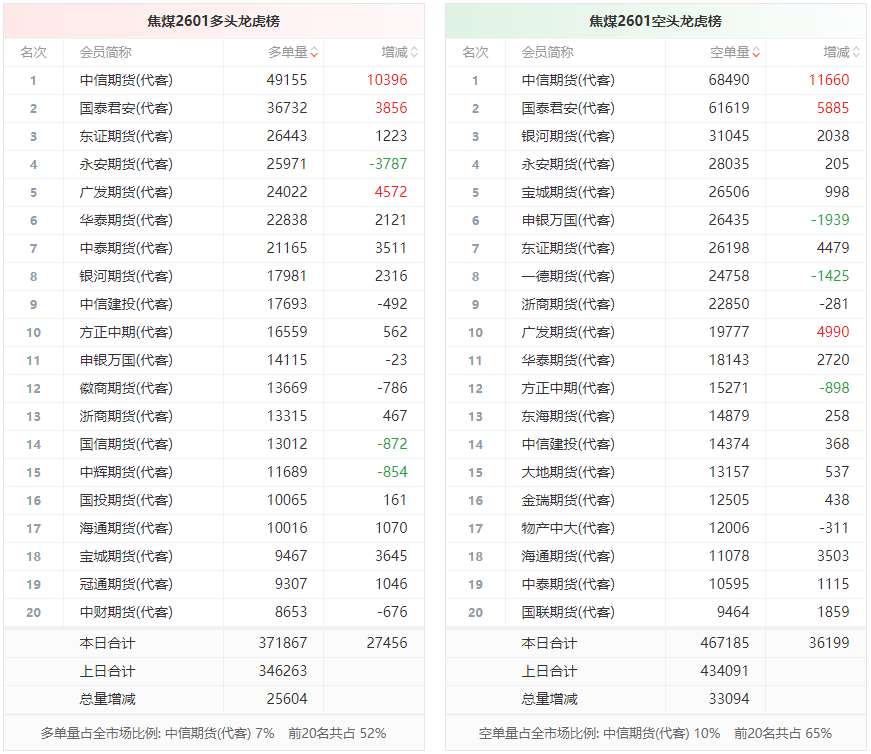Select 东证期货(代客) in short table
This screenshot has width=871, height=754.
(568, 248)
